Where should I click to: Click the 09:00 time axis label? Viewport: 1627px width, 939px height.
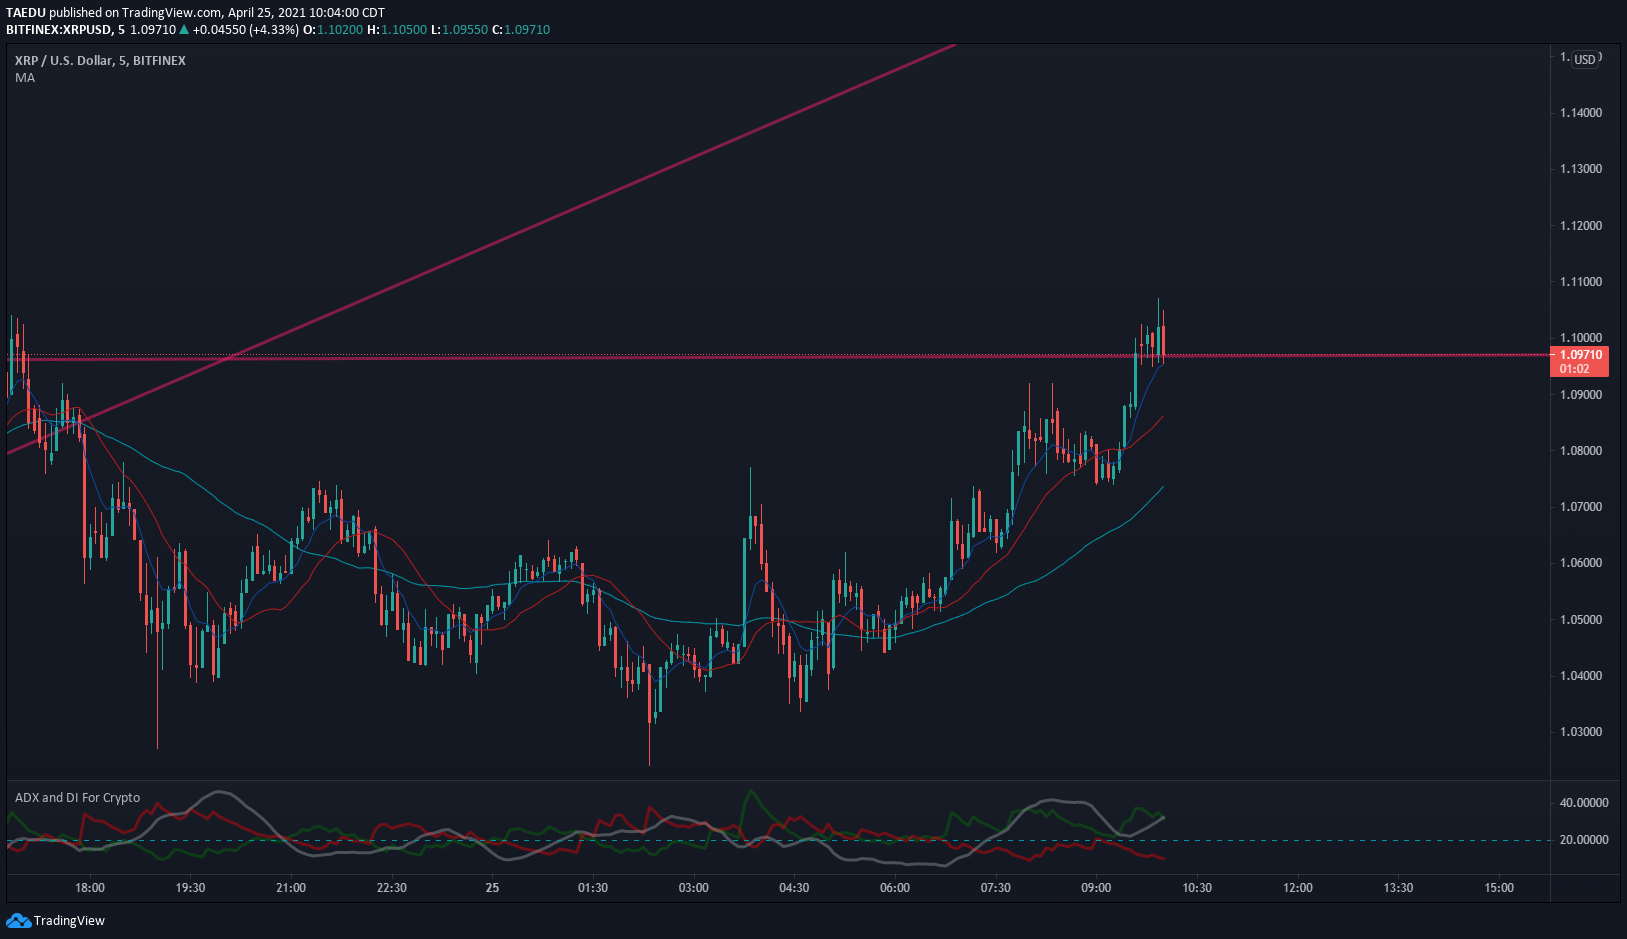(x=1096, y=888)
